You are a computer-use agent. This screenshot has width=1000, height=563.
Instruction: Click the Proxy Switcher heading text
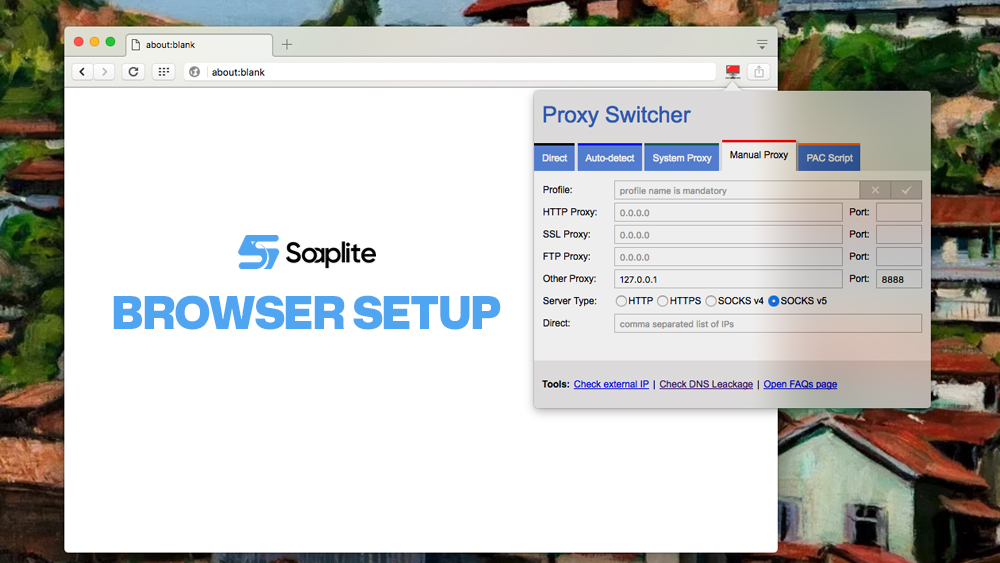coord(616,115)
